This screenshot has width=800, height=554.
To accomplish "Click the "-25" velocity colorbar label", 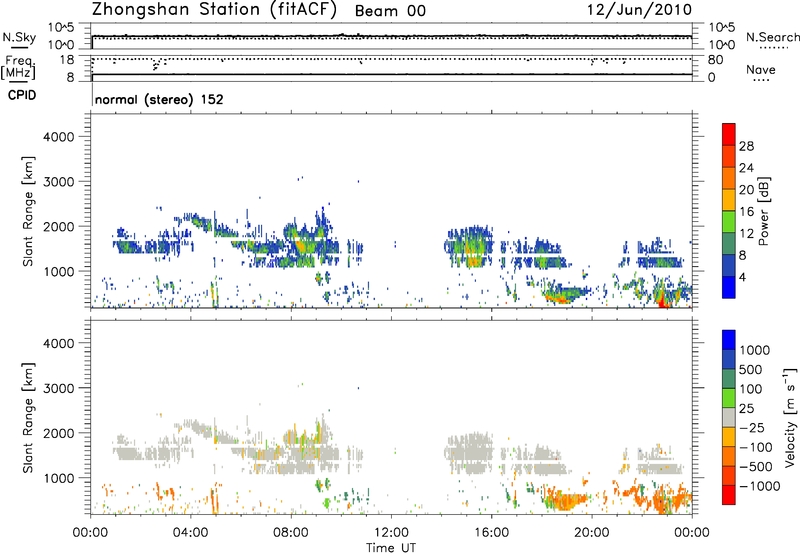I will [752, 428].
